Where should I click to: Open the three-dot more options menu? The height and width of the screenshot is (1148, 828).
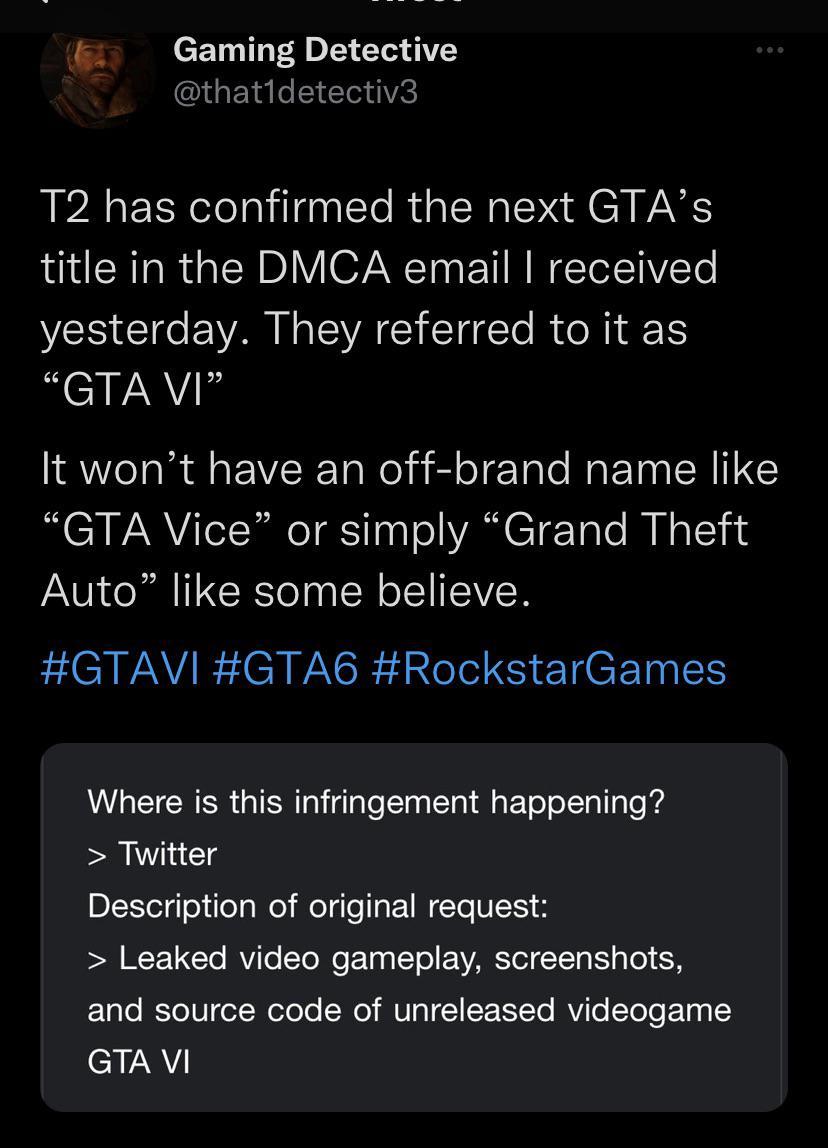[769, 50]
